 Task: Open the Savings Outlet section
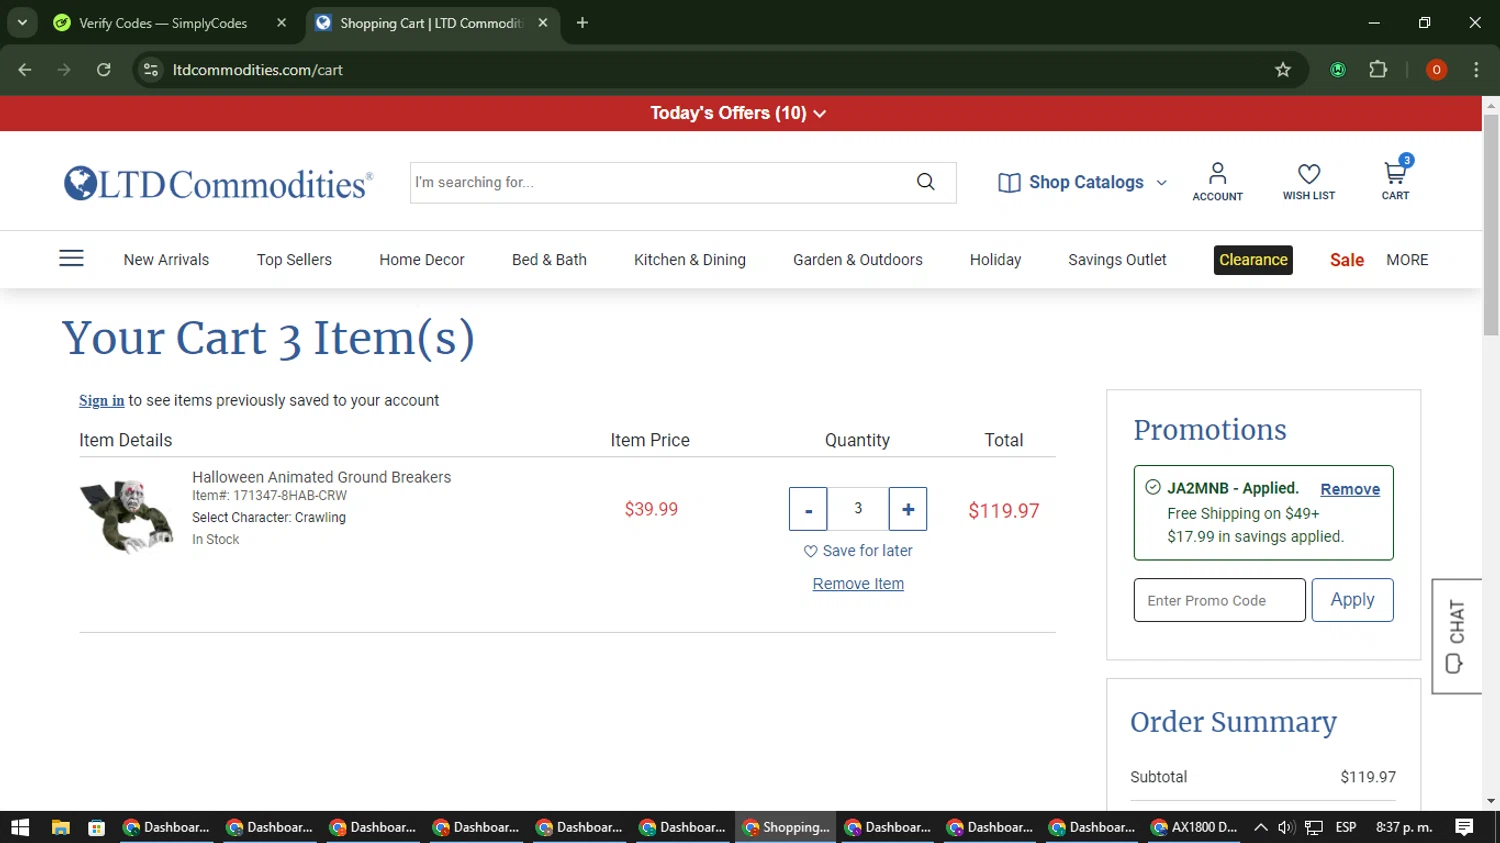[x=1117, y=260]
